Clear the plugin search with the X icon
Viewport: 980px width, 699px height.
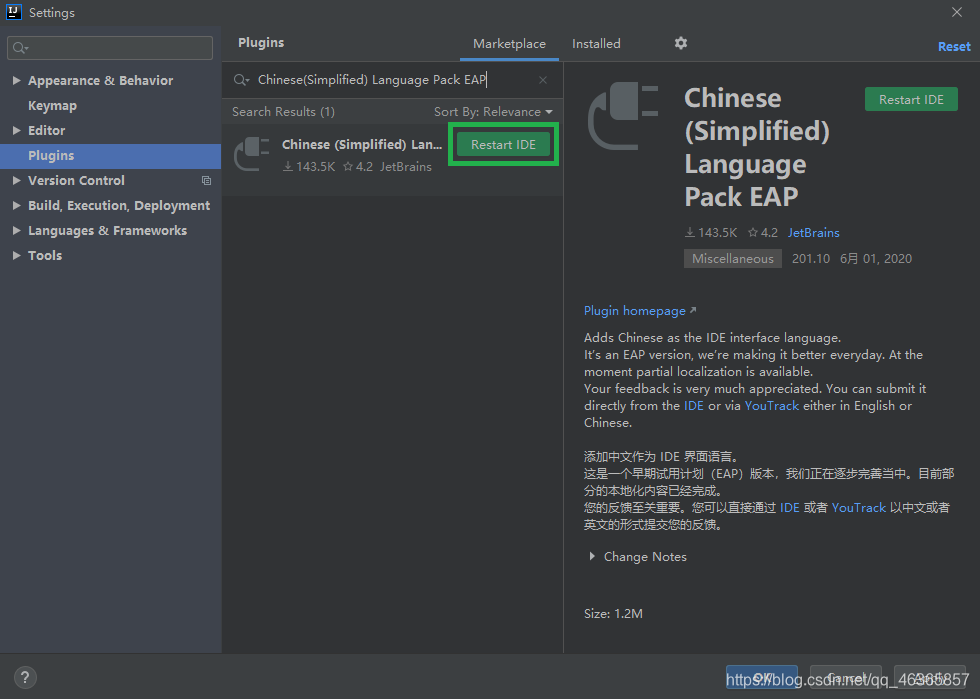pos(543,80)
